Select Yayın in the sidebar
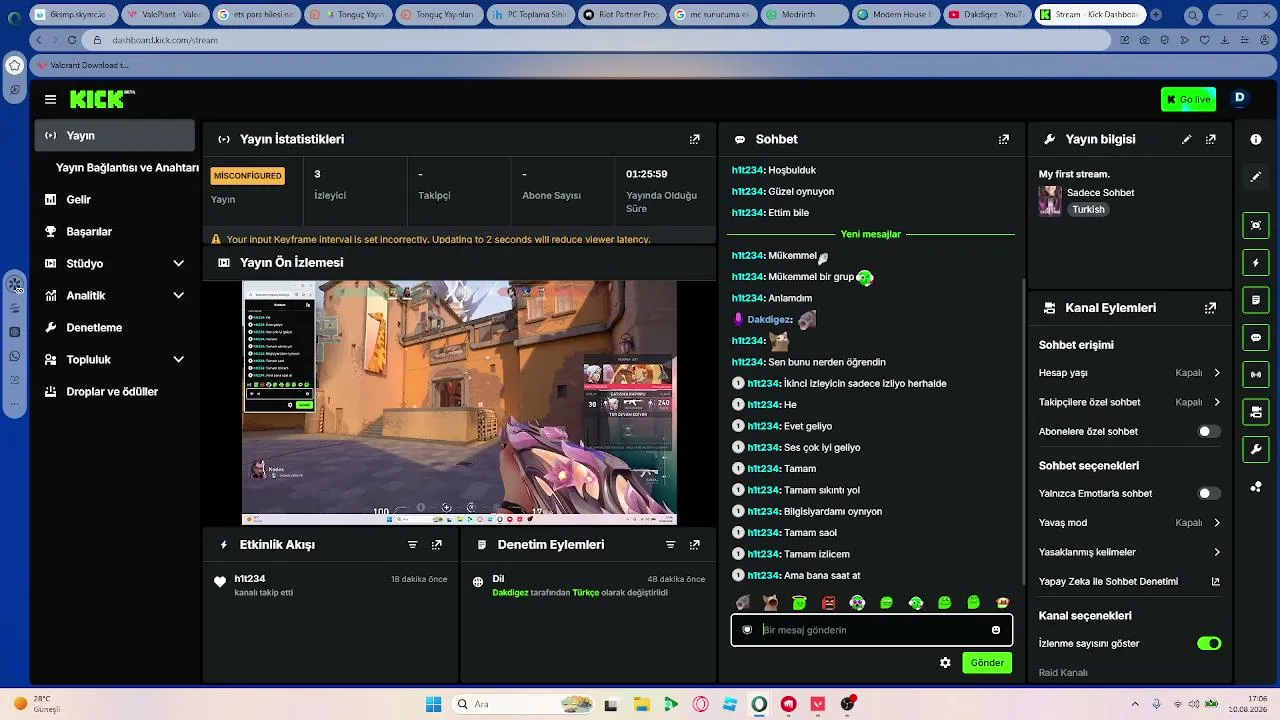This screenshot has width=1280, height=720. point(115,136)
